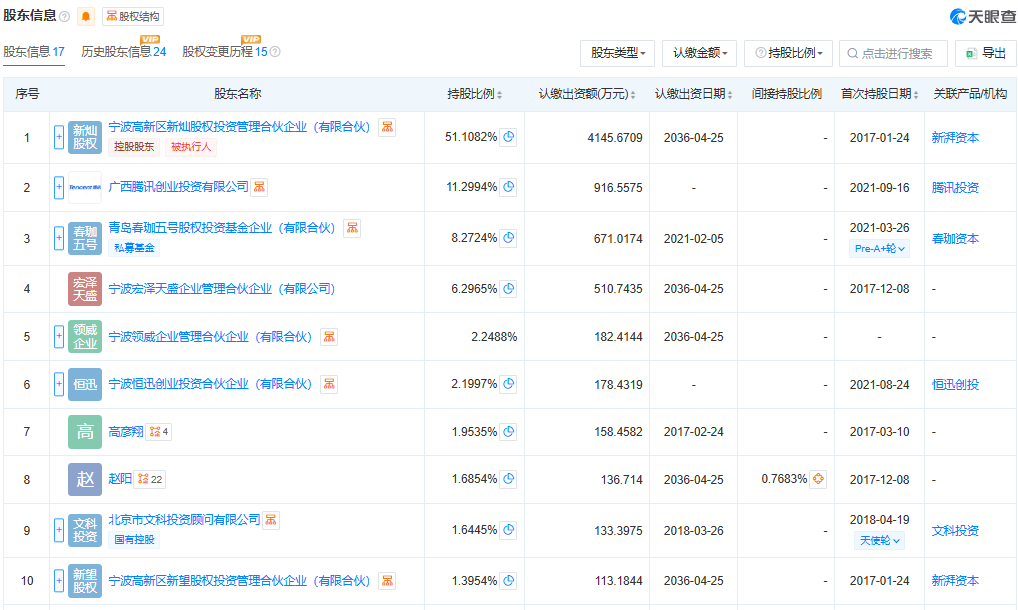This screenshot has width=1018, height=610.
Task: Open the 持股比例 dropdown filter
Action: [789, 53]
